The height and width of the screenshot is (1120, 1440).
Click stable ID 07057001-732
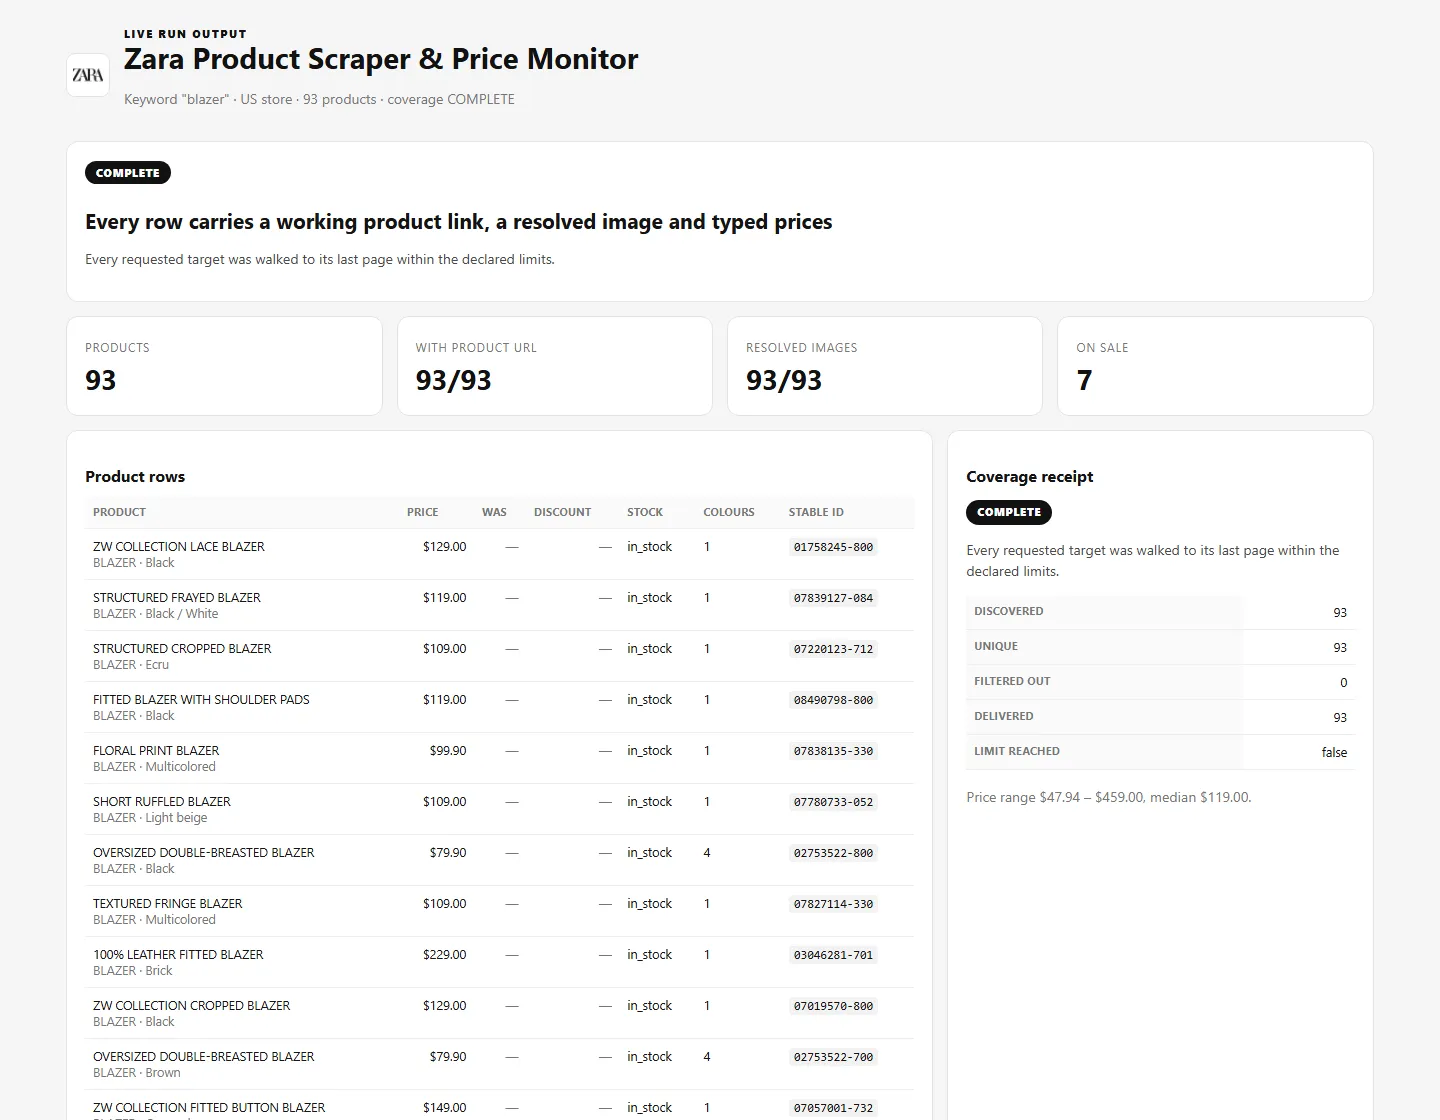click(x=833, y=1108)
